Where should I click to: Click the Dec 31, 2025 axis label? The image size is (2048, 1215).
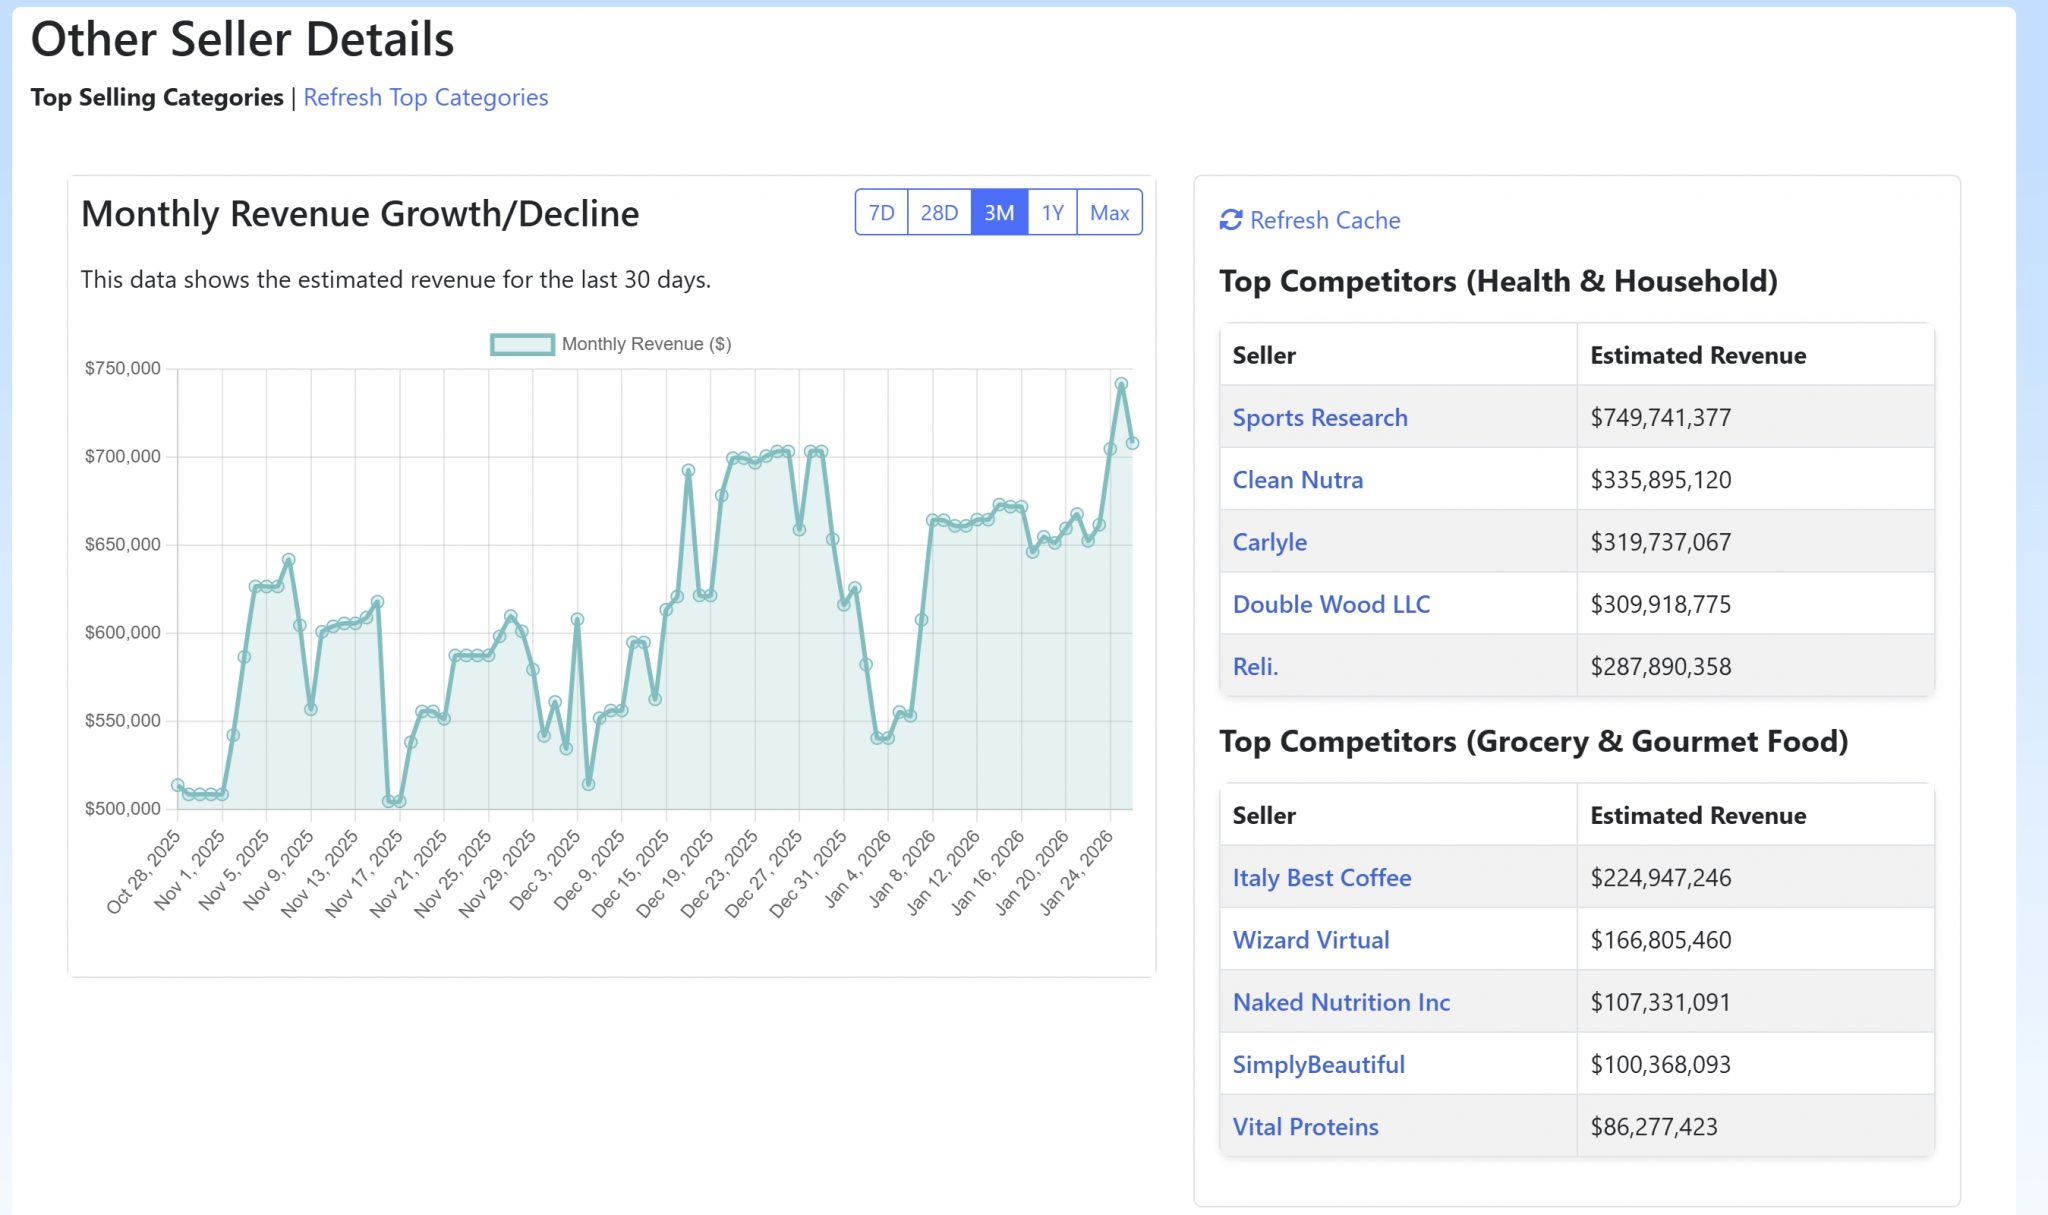[x=808, y=872]
